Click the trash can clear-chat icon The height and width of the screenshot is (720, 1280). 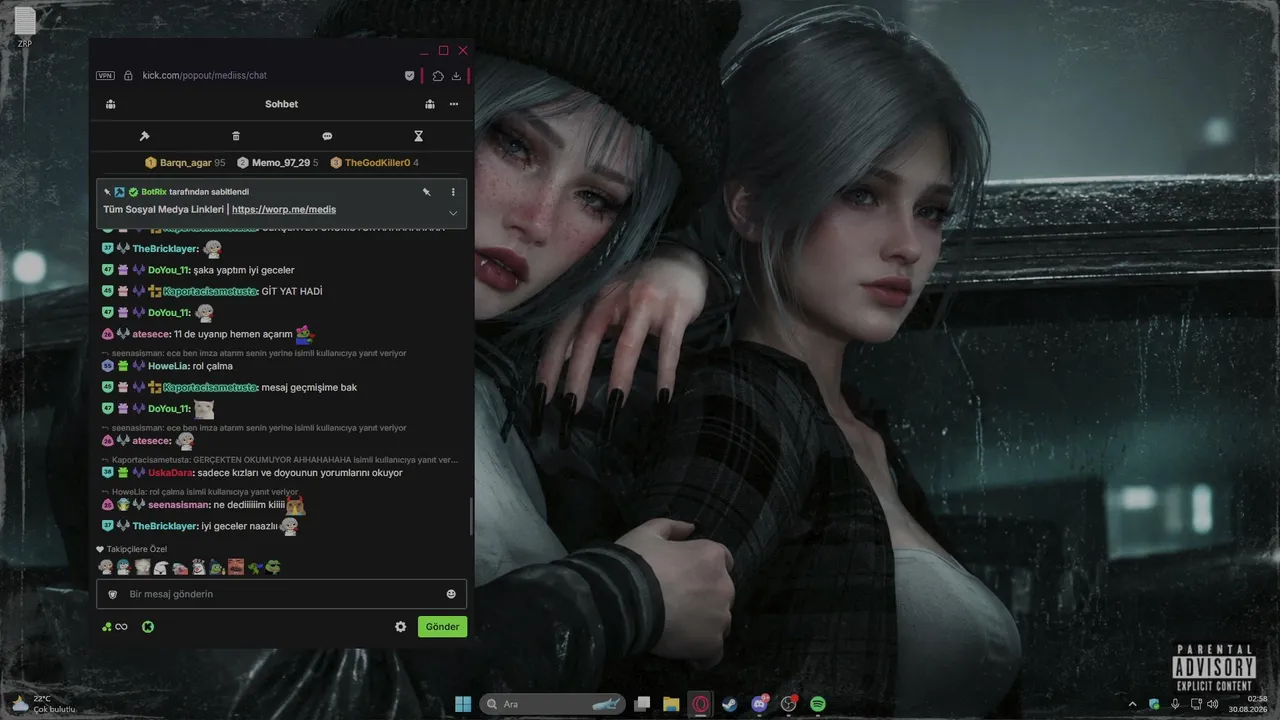tap(236, 136)
